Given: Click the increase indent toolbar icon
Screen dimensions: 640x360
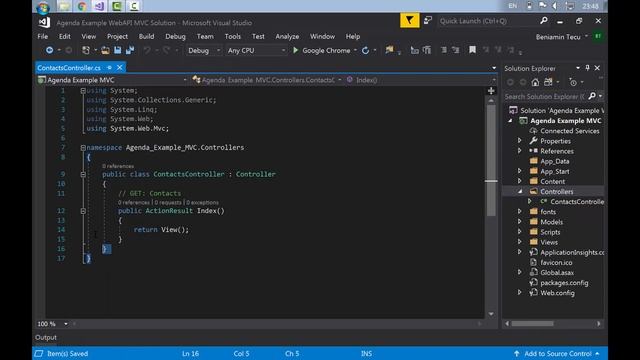Looking at the screenshot, I should coord(456,50).
